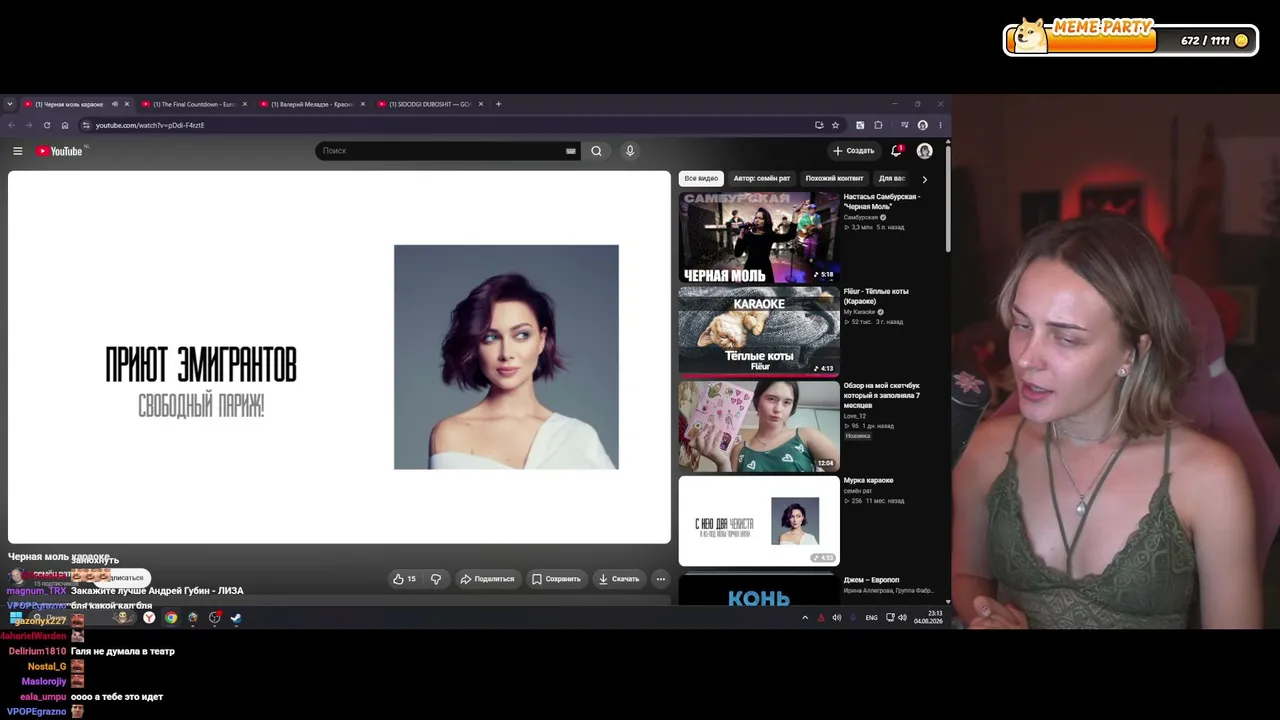Open the video's more actions menu
The height and width of the screenshot is (720, 1280).
660,579
